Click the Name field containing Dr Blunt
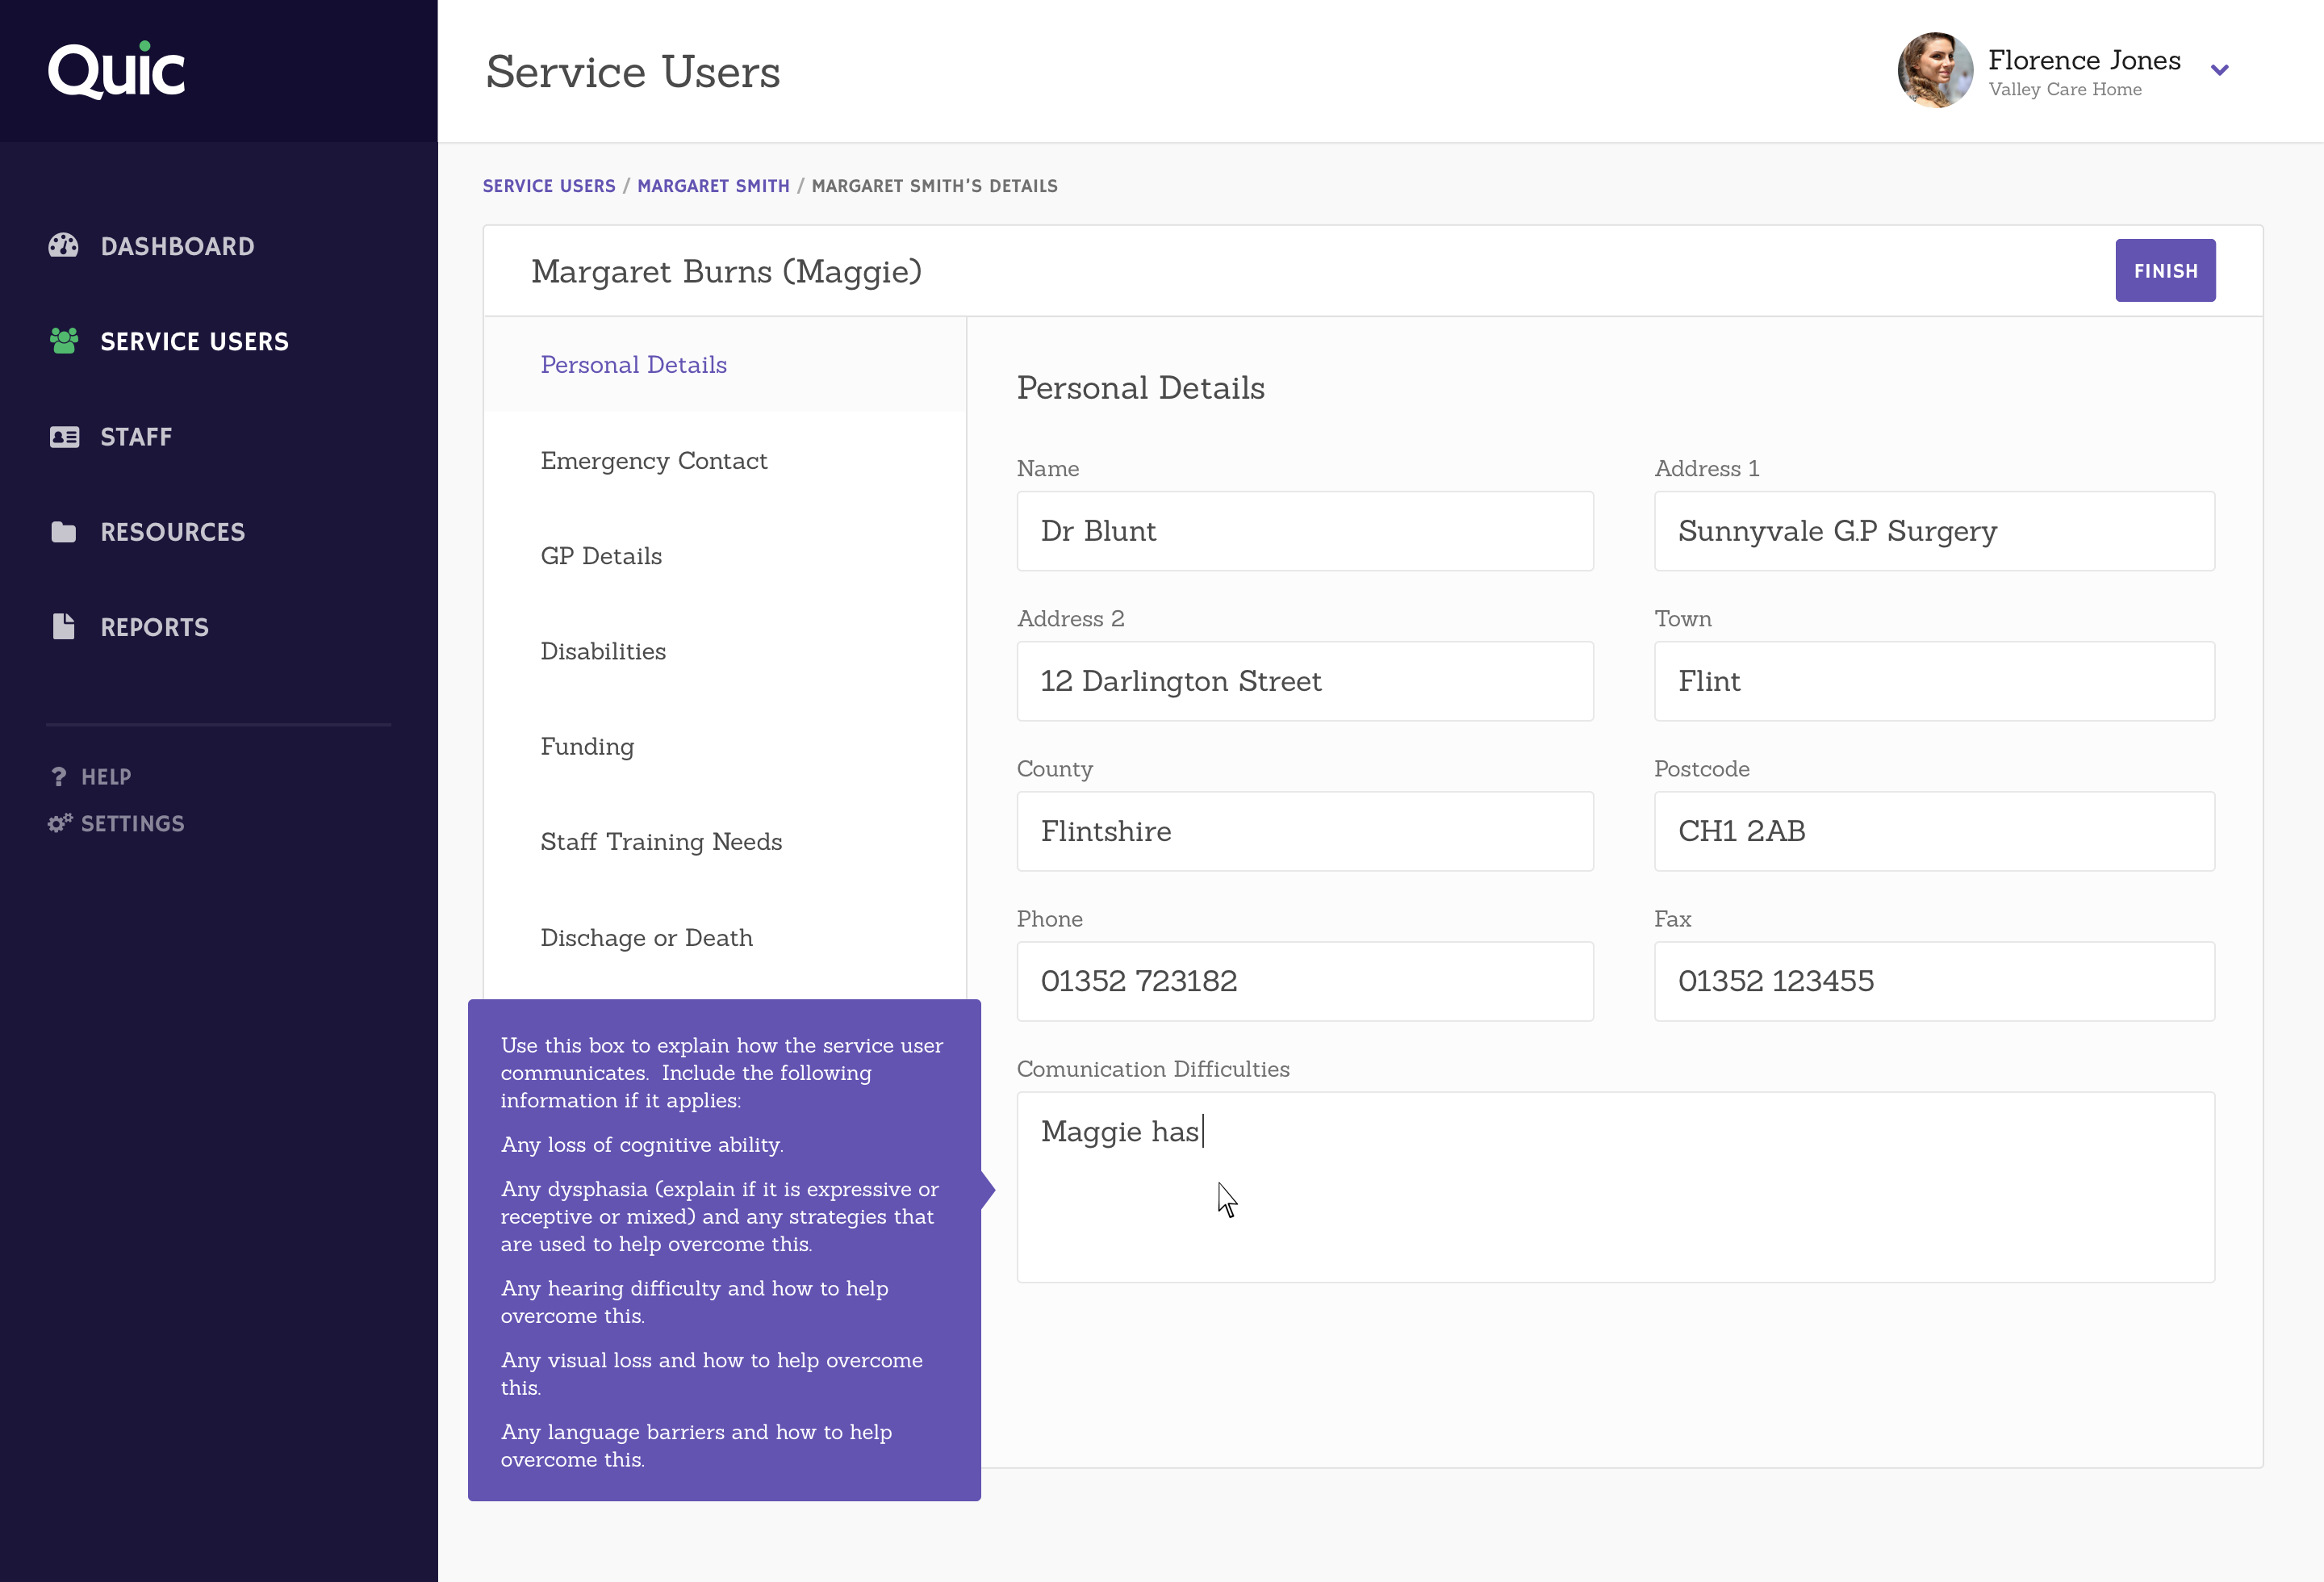 point(1305,531)
